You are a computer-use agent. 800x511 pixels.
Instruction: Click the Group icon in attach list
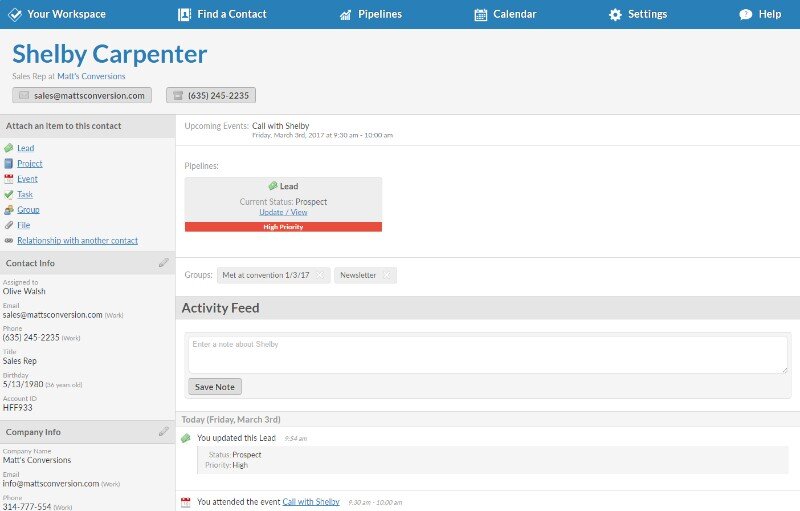pyautogui.click(x=8, y=210)
